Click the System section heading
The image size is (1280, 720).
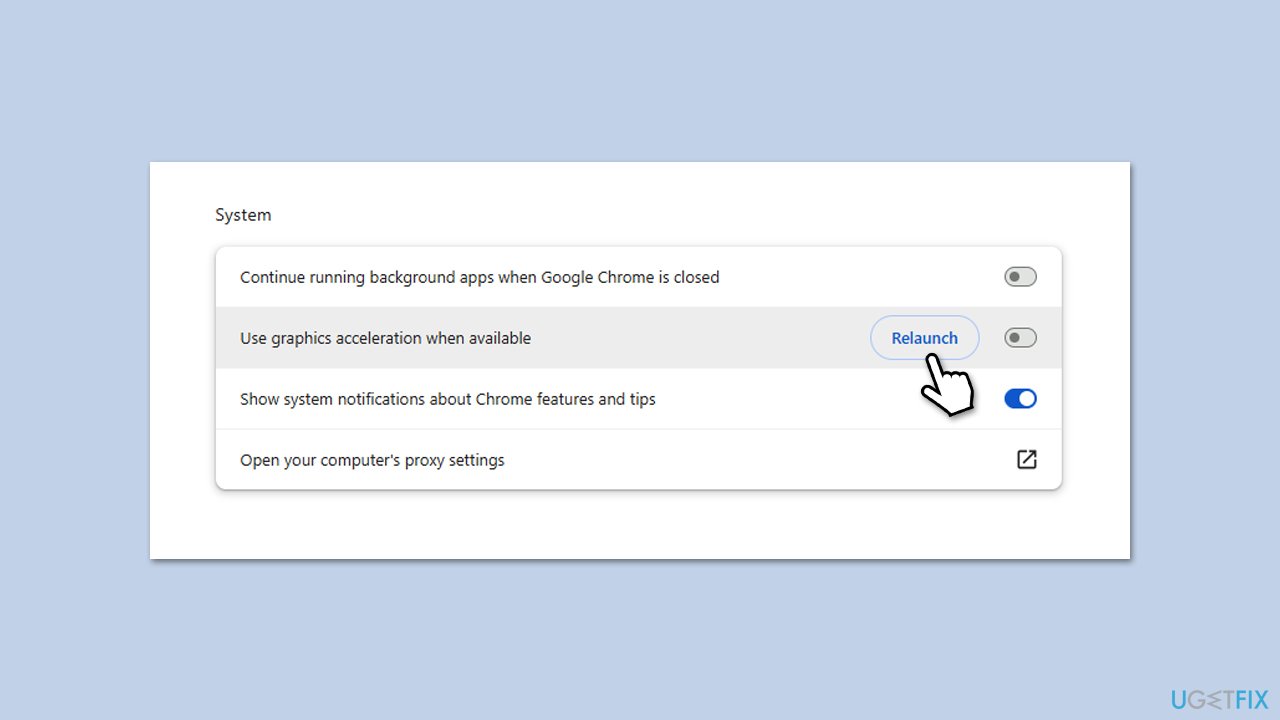[x=243, y=215]
